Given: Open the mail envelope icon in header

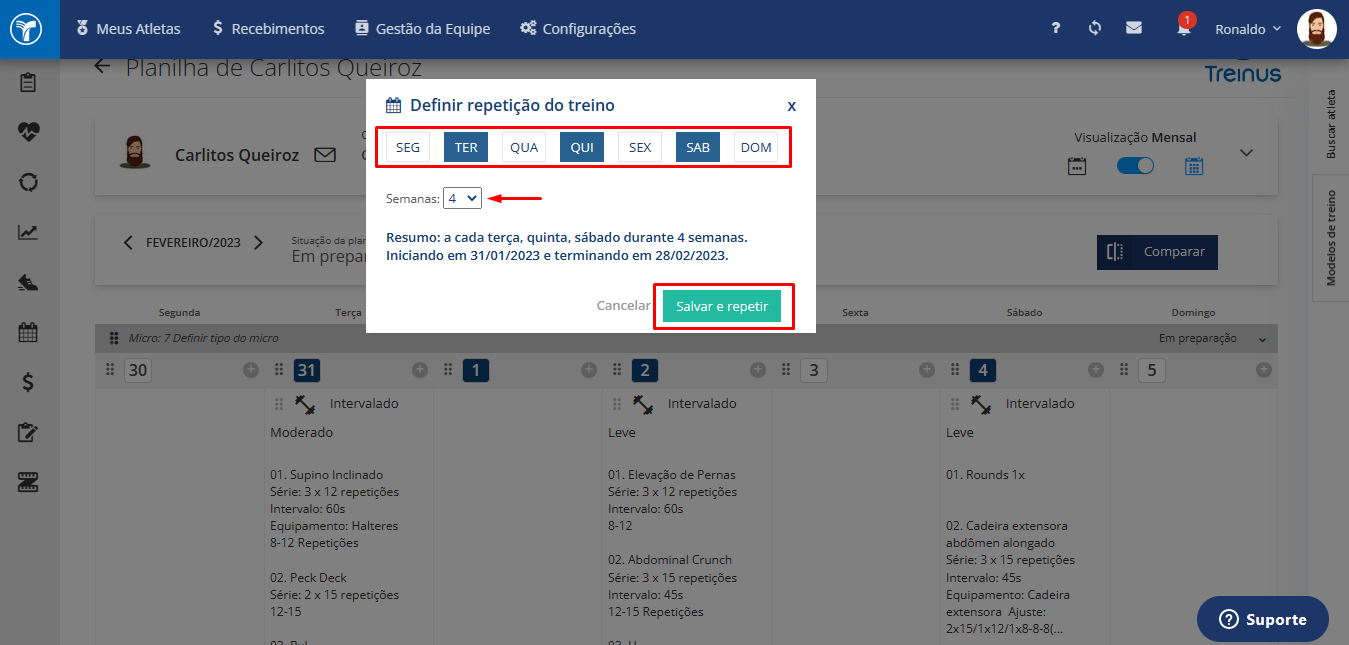Looking at the screenshot, I should [x=1134, y=28].
